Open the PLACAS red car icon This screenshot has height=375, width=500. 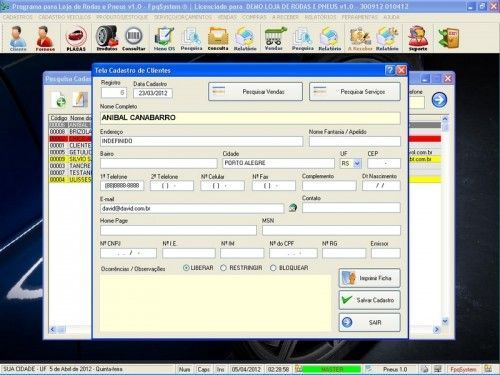tap(76, 38)
